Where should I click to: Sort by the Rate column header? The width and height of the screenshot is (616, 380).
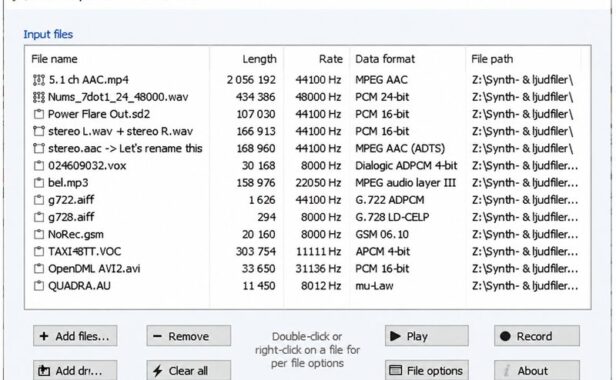(331, 59)
